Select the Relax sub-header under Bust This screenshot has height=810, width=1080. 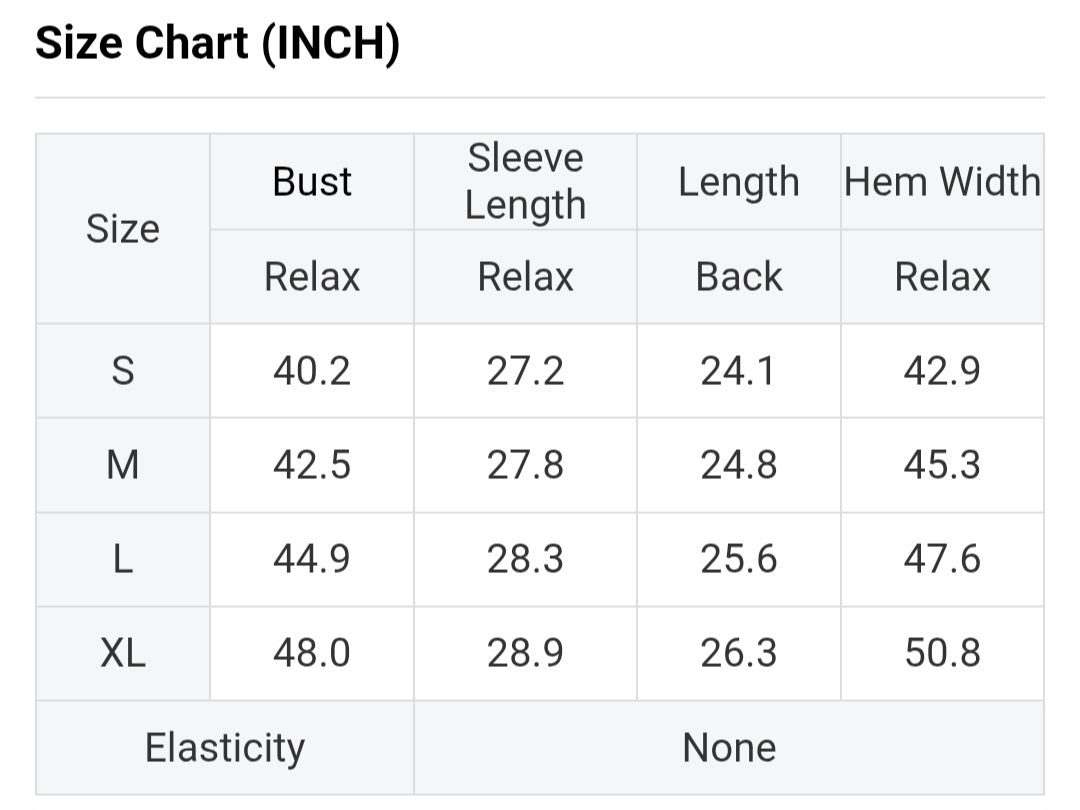(312, 277)
